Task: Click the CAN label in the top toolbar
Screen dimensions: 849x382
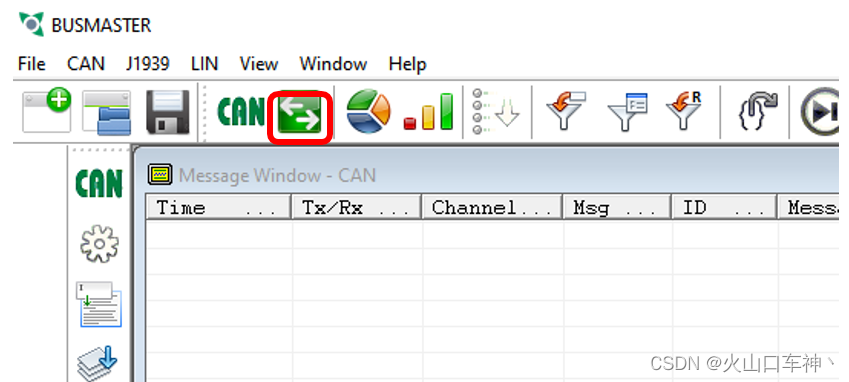Action: point(241,111)
